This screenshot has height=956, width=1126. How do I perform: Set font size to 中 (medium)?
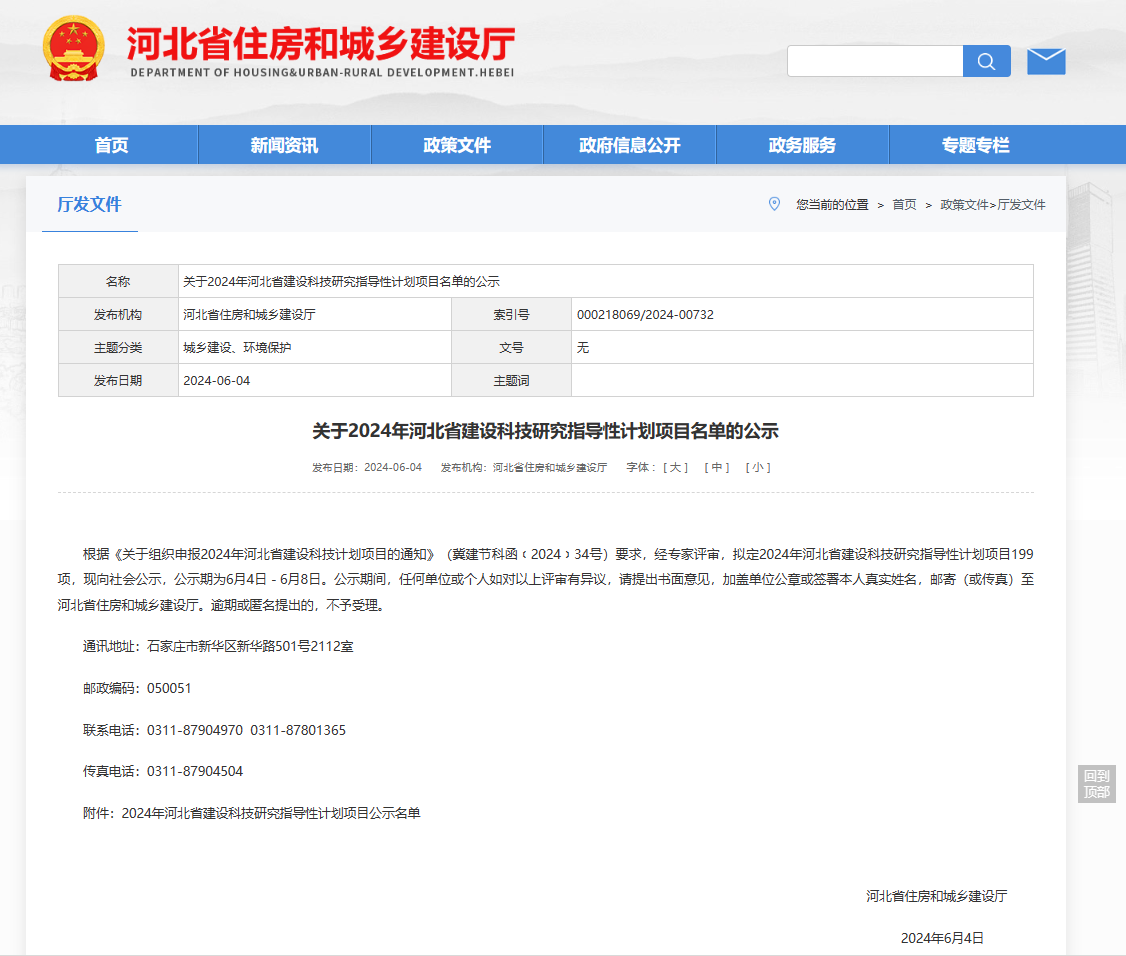click(717, 467)
